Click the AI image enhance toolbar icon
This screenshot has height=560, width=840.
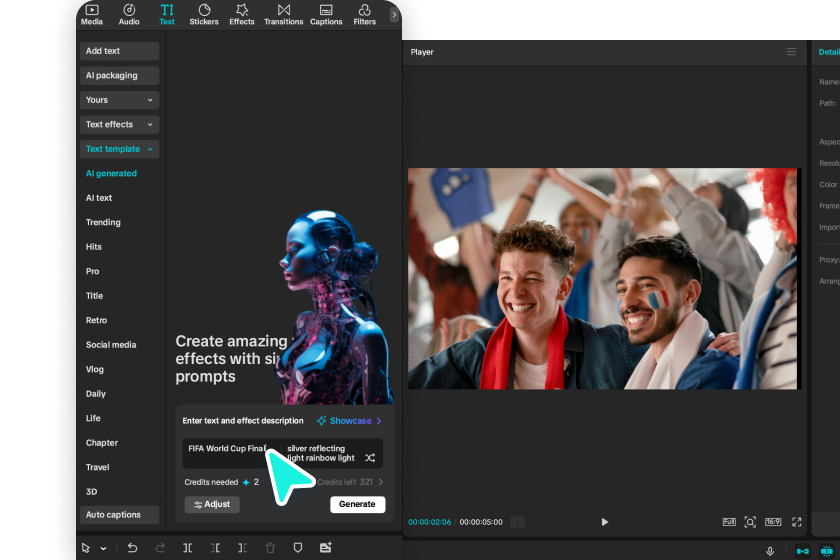(326, 548)
